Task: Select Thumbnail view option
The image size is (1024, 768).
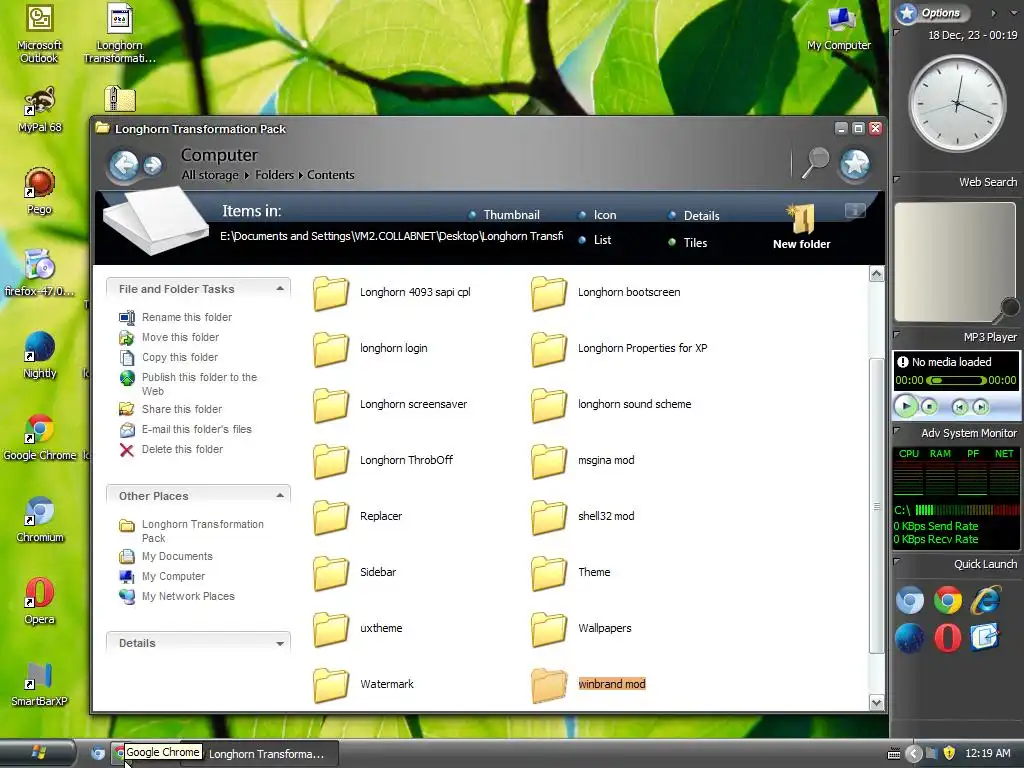Action: [x=504, y=215]
